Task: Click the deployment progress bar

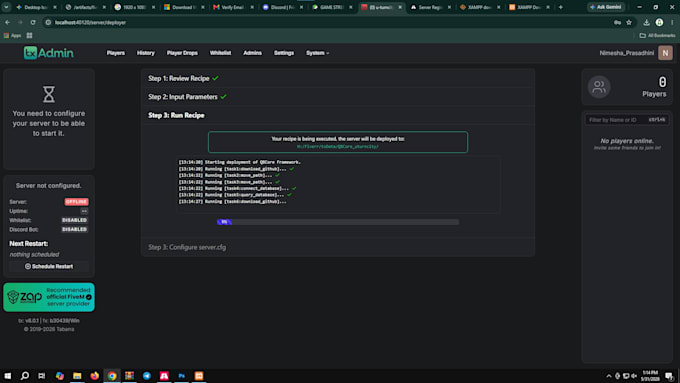Action: click(x=338, y=222)
